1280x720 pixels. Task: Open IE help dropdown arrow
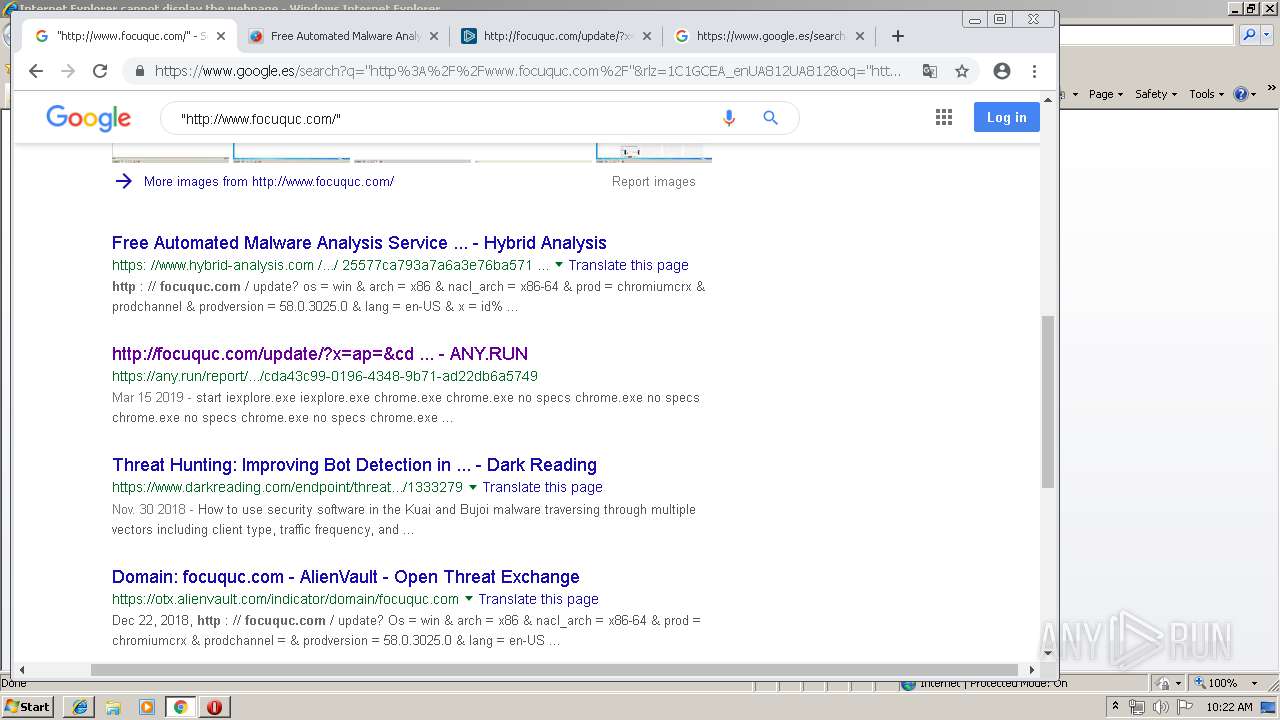tap(1253, 94)
